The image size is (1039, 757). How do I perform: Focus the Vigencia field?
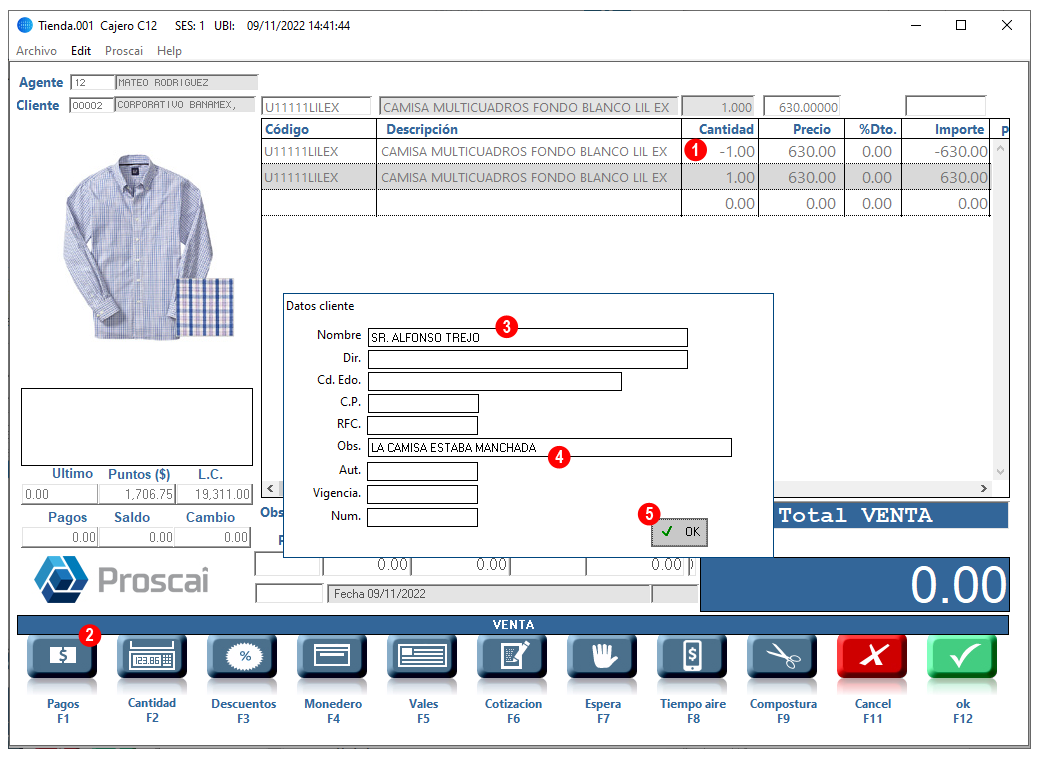click(423, 495)
